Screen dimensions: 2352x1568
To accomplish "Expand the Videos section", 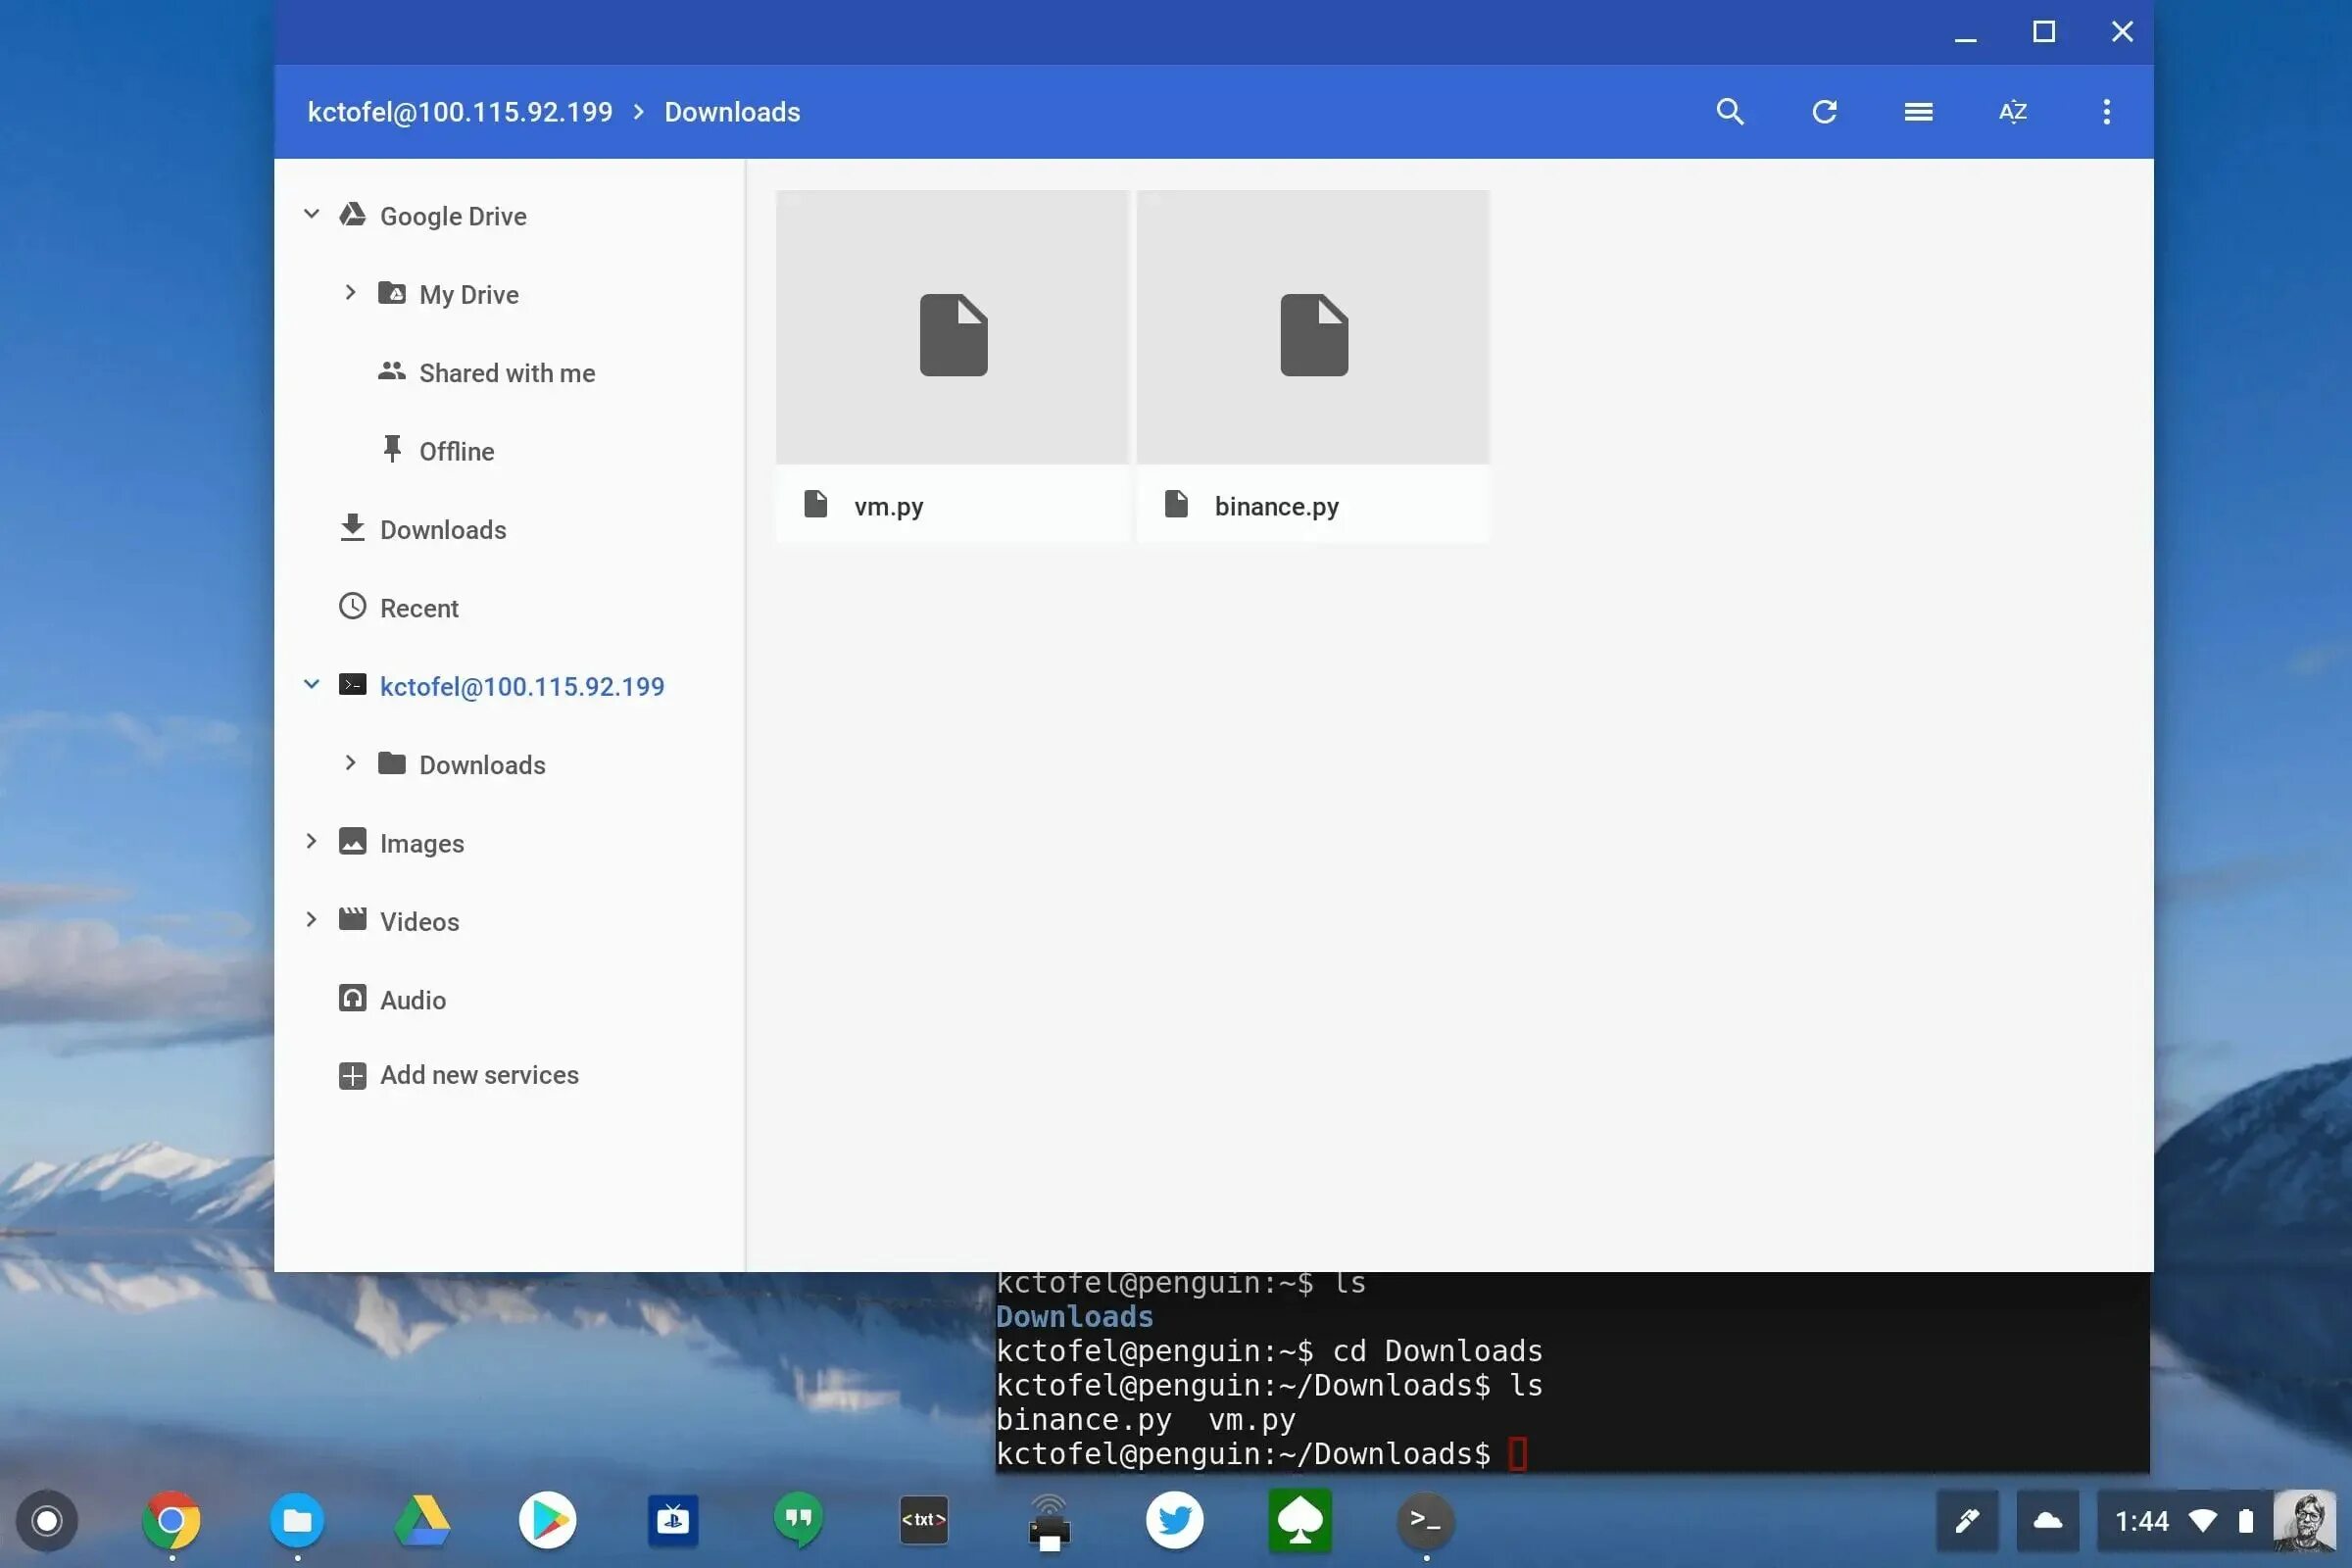I will coord(311,920).
